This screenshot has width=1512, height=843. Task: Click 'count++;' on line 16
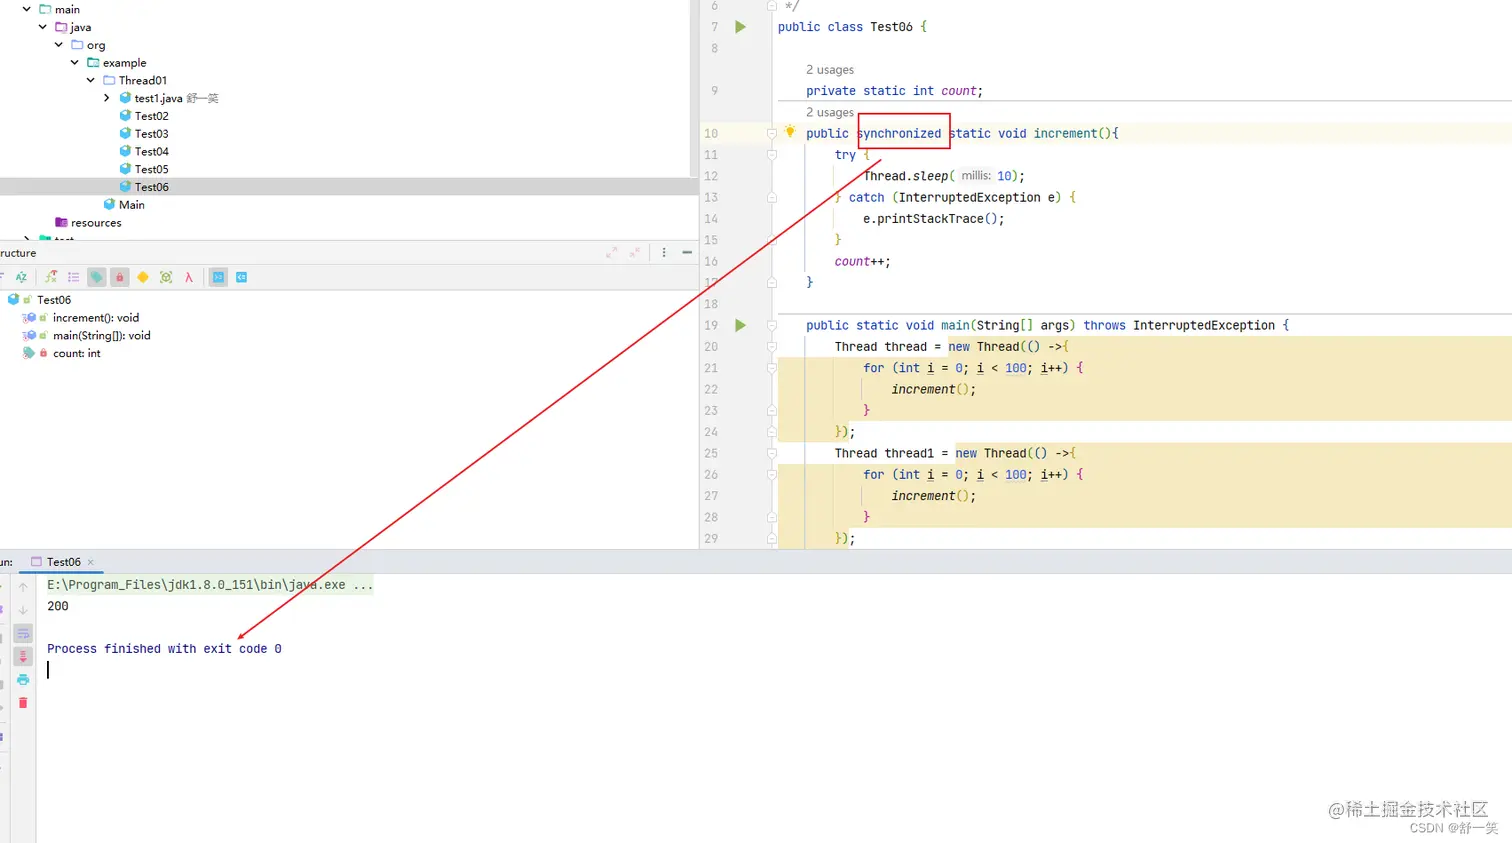pyautogui.click(x=862, y=262)
